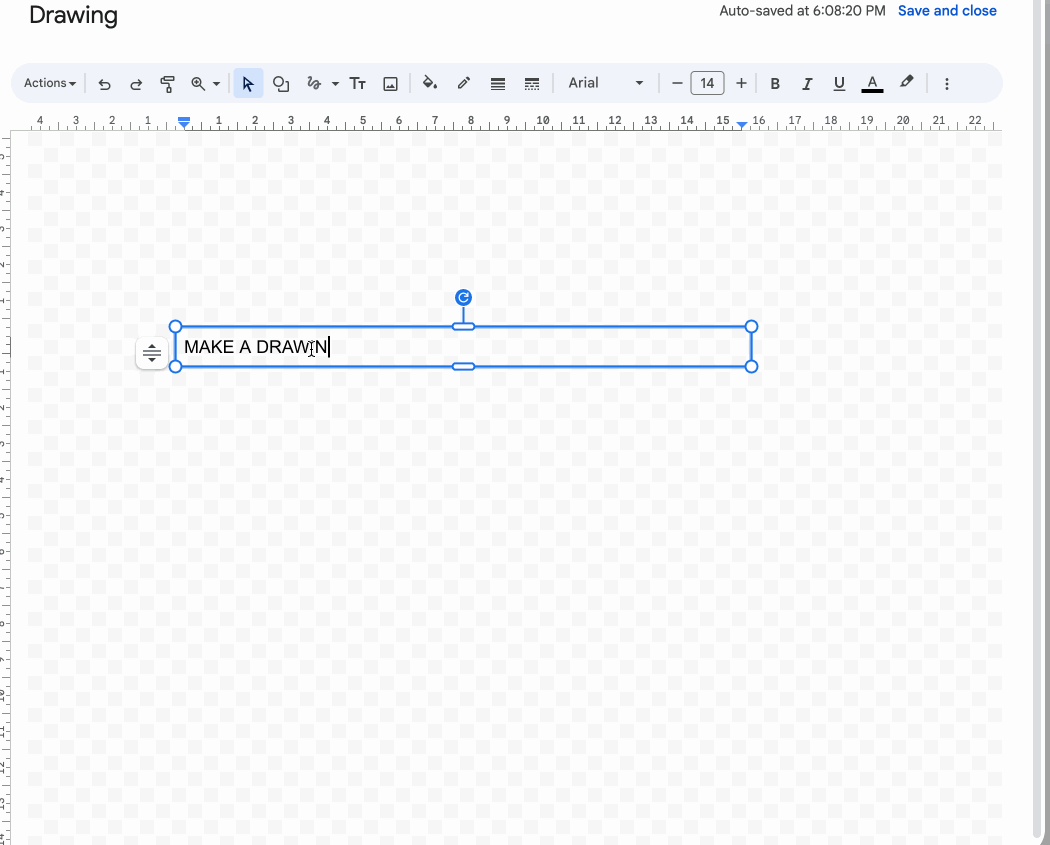
Task: Toggle italic formatting
Action: (x=807, y=84)
